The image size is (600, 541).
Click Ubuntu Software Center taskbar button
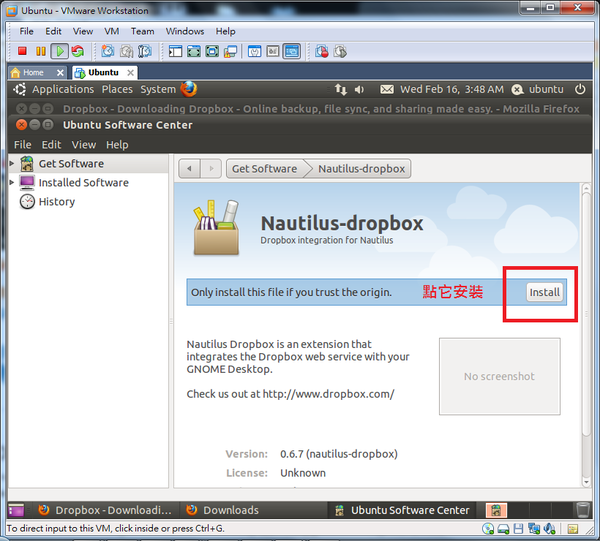pyautogui.click(x=402, y=510)
